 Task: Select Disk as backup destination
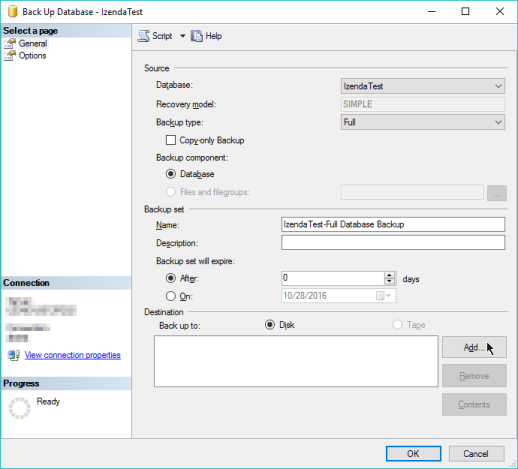pos(270,325)
